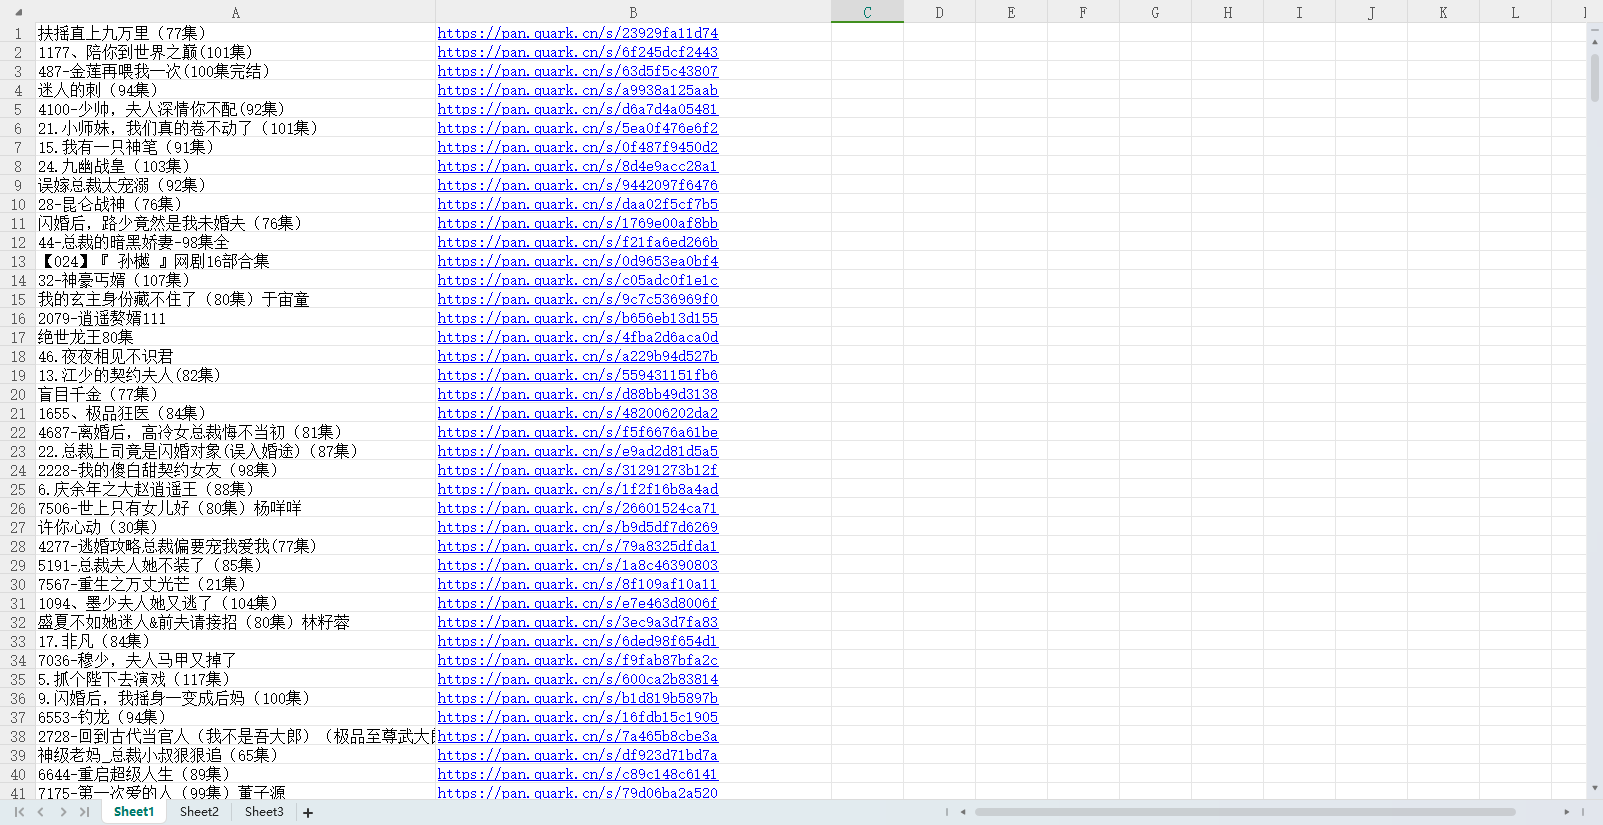The image size is (1603, 825).
Task: Open the Sheet3 tab
Action: point(264,812)
